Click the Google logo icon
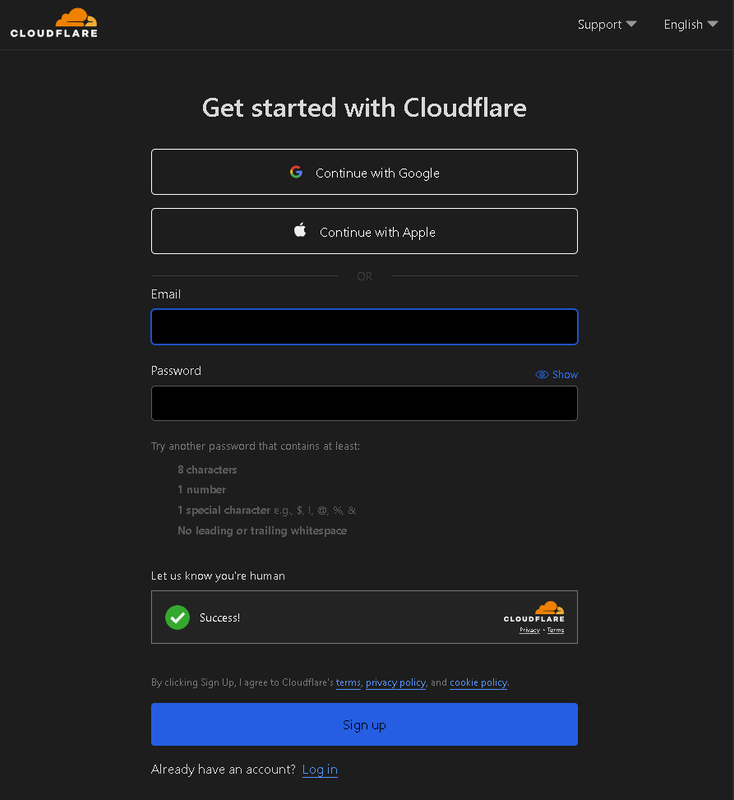The height and width of the screenshot is (800, 734). click(x=296, y=172)
